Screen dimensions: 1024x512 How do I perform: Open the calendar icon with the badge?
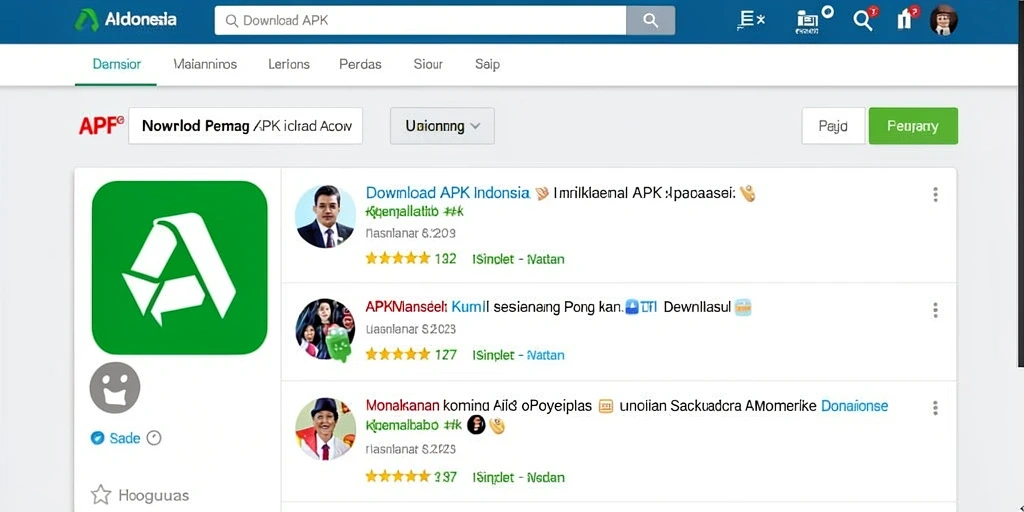(x=814, y=19)
